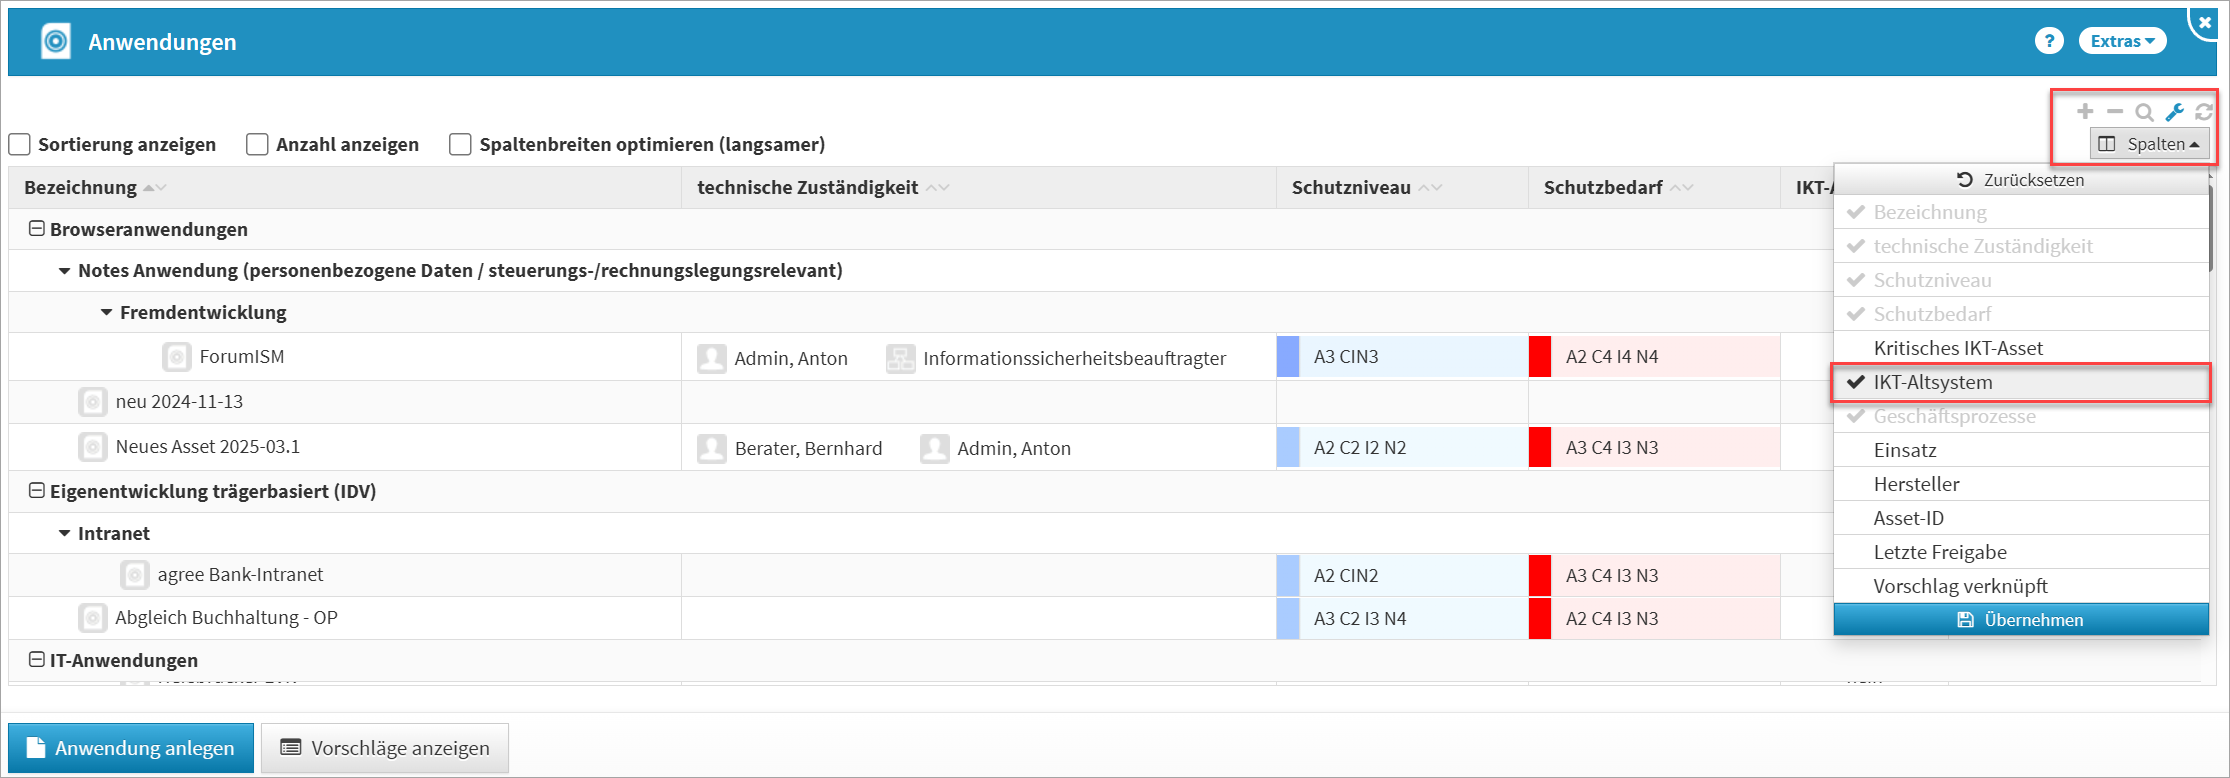Click red Schutzbedarf swatch in ForumISM row
The image size is (2230, 778).
[1540, 357]
